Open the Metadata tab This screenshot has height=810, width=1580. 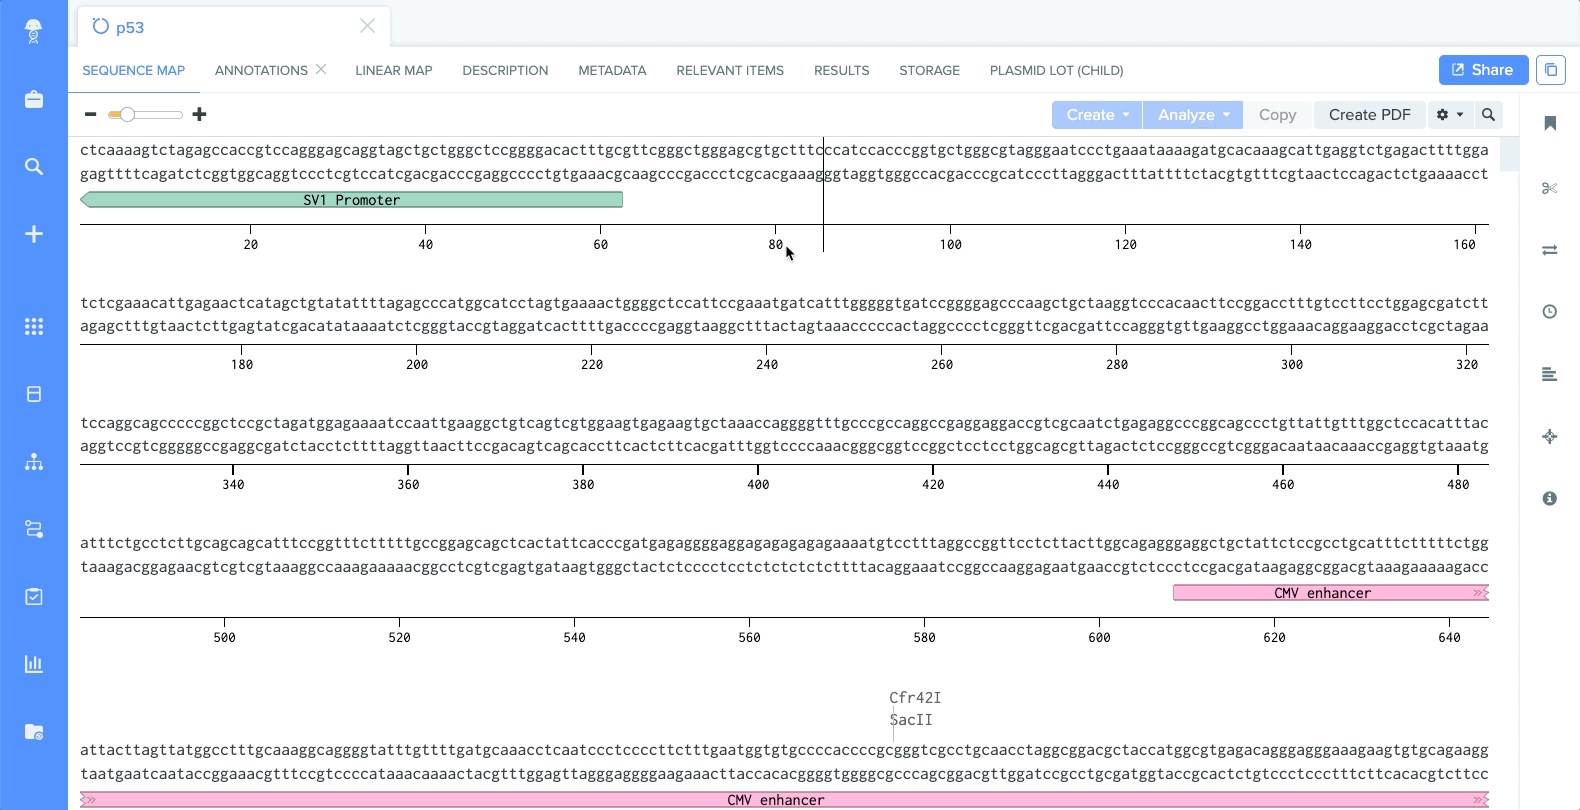(612, 70)
